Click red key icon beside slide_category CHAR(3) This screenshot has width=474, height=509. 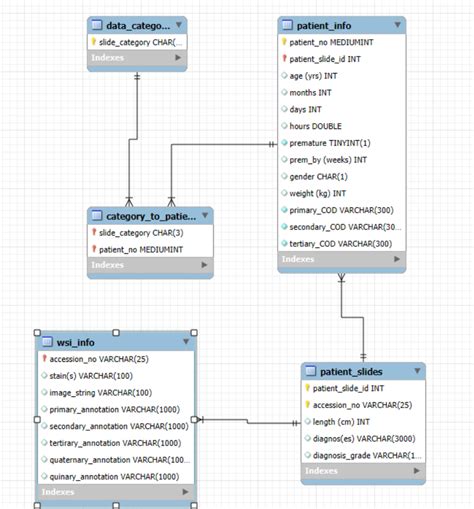point(94,232)
